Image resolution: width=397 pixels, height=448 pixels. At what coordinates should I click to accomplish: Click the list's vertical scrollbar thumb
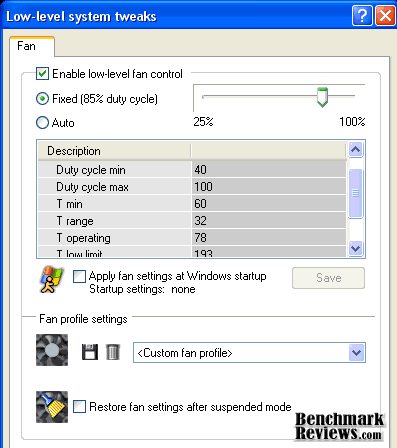coord(356,193)
